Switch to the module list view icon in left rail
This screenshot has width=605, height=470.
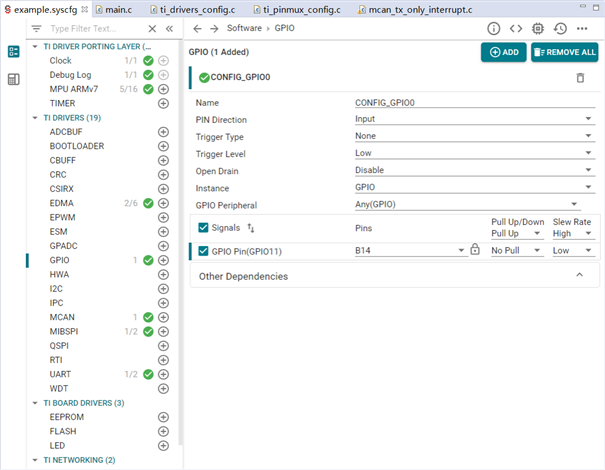pyautogui.click(x=14, y=51)
